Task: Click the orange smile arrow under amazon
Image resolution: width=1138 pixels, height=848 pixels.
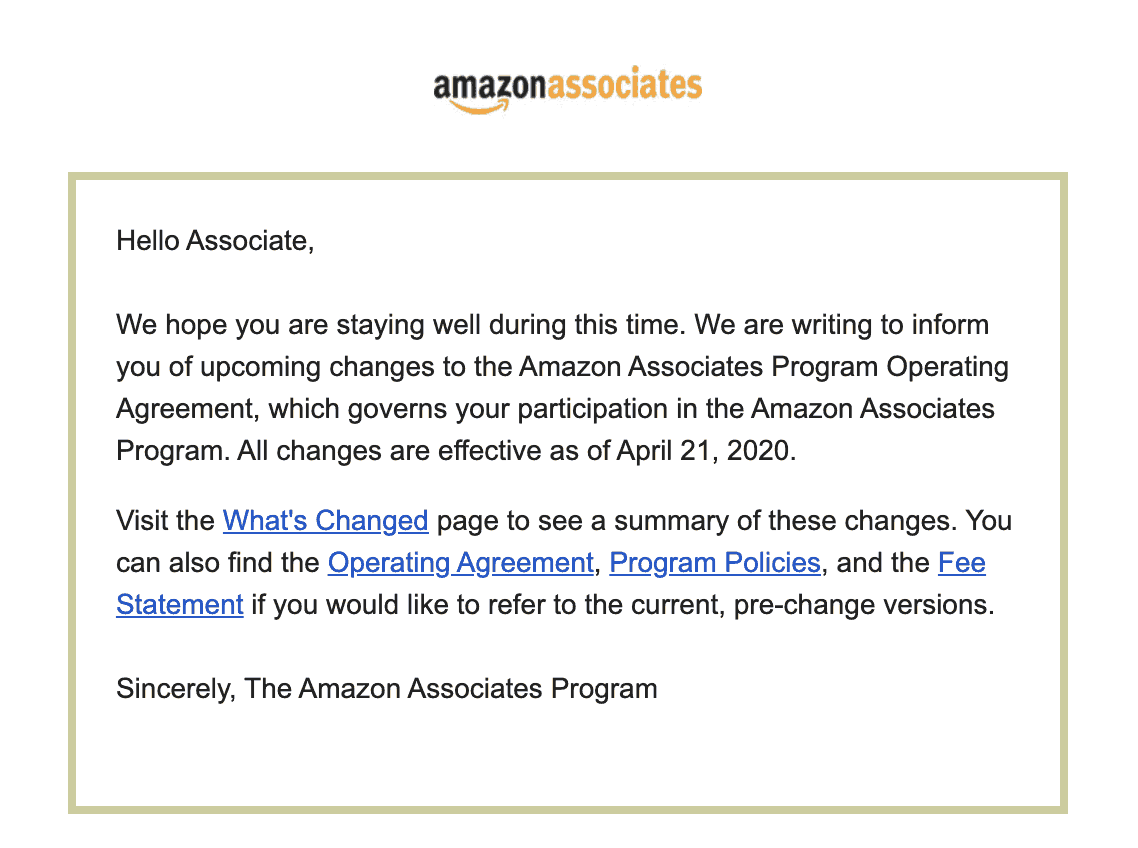Action: [479, 107]
